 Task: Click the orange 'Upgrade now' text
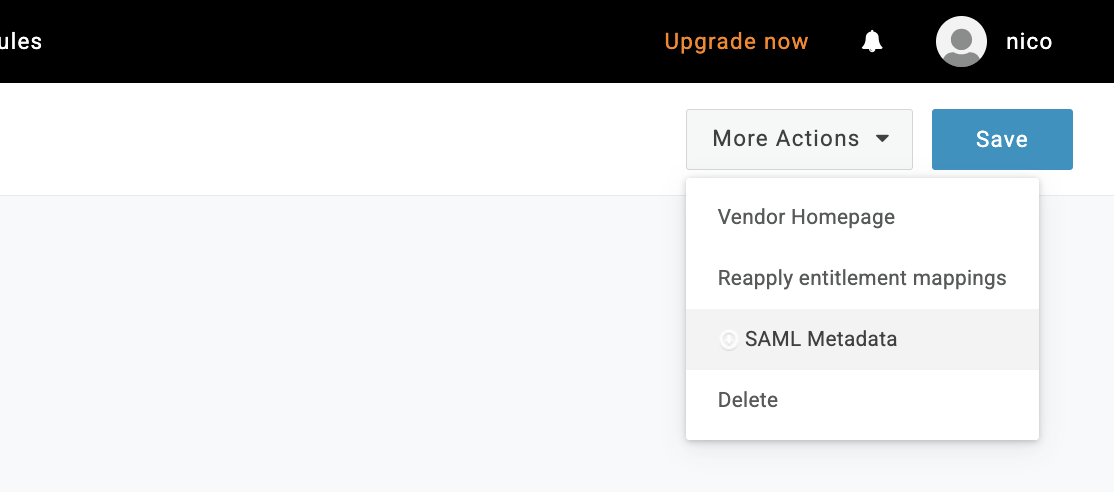tap(736, 41)
